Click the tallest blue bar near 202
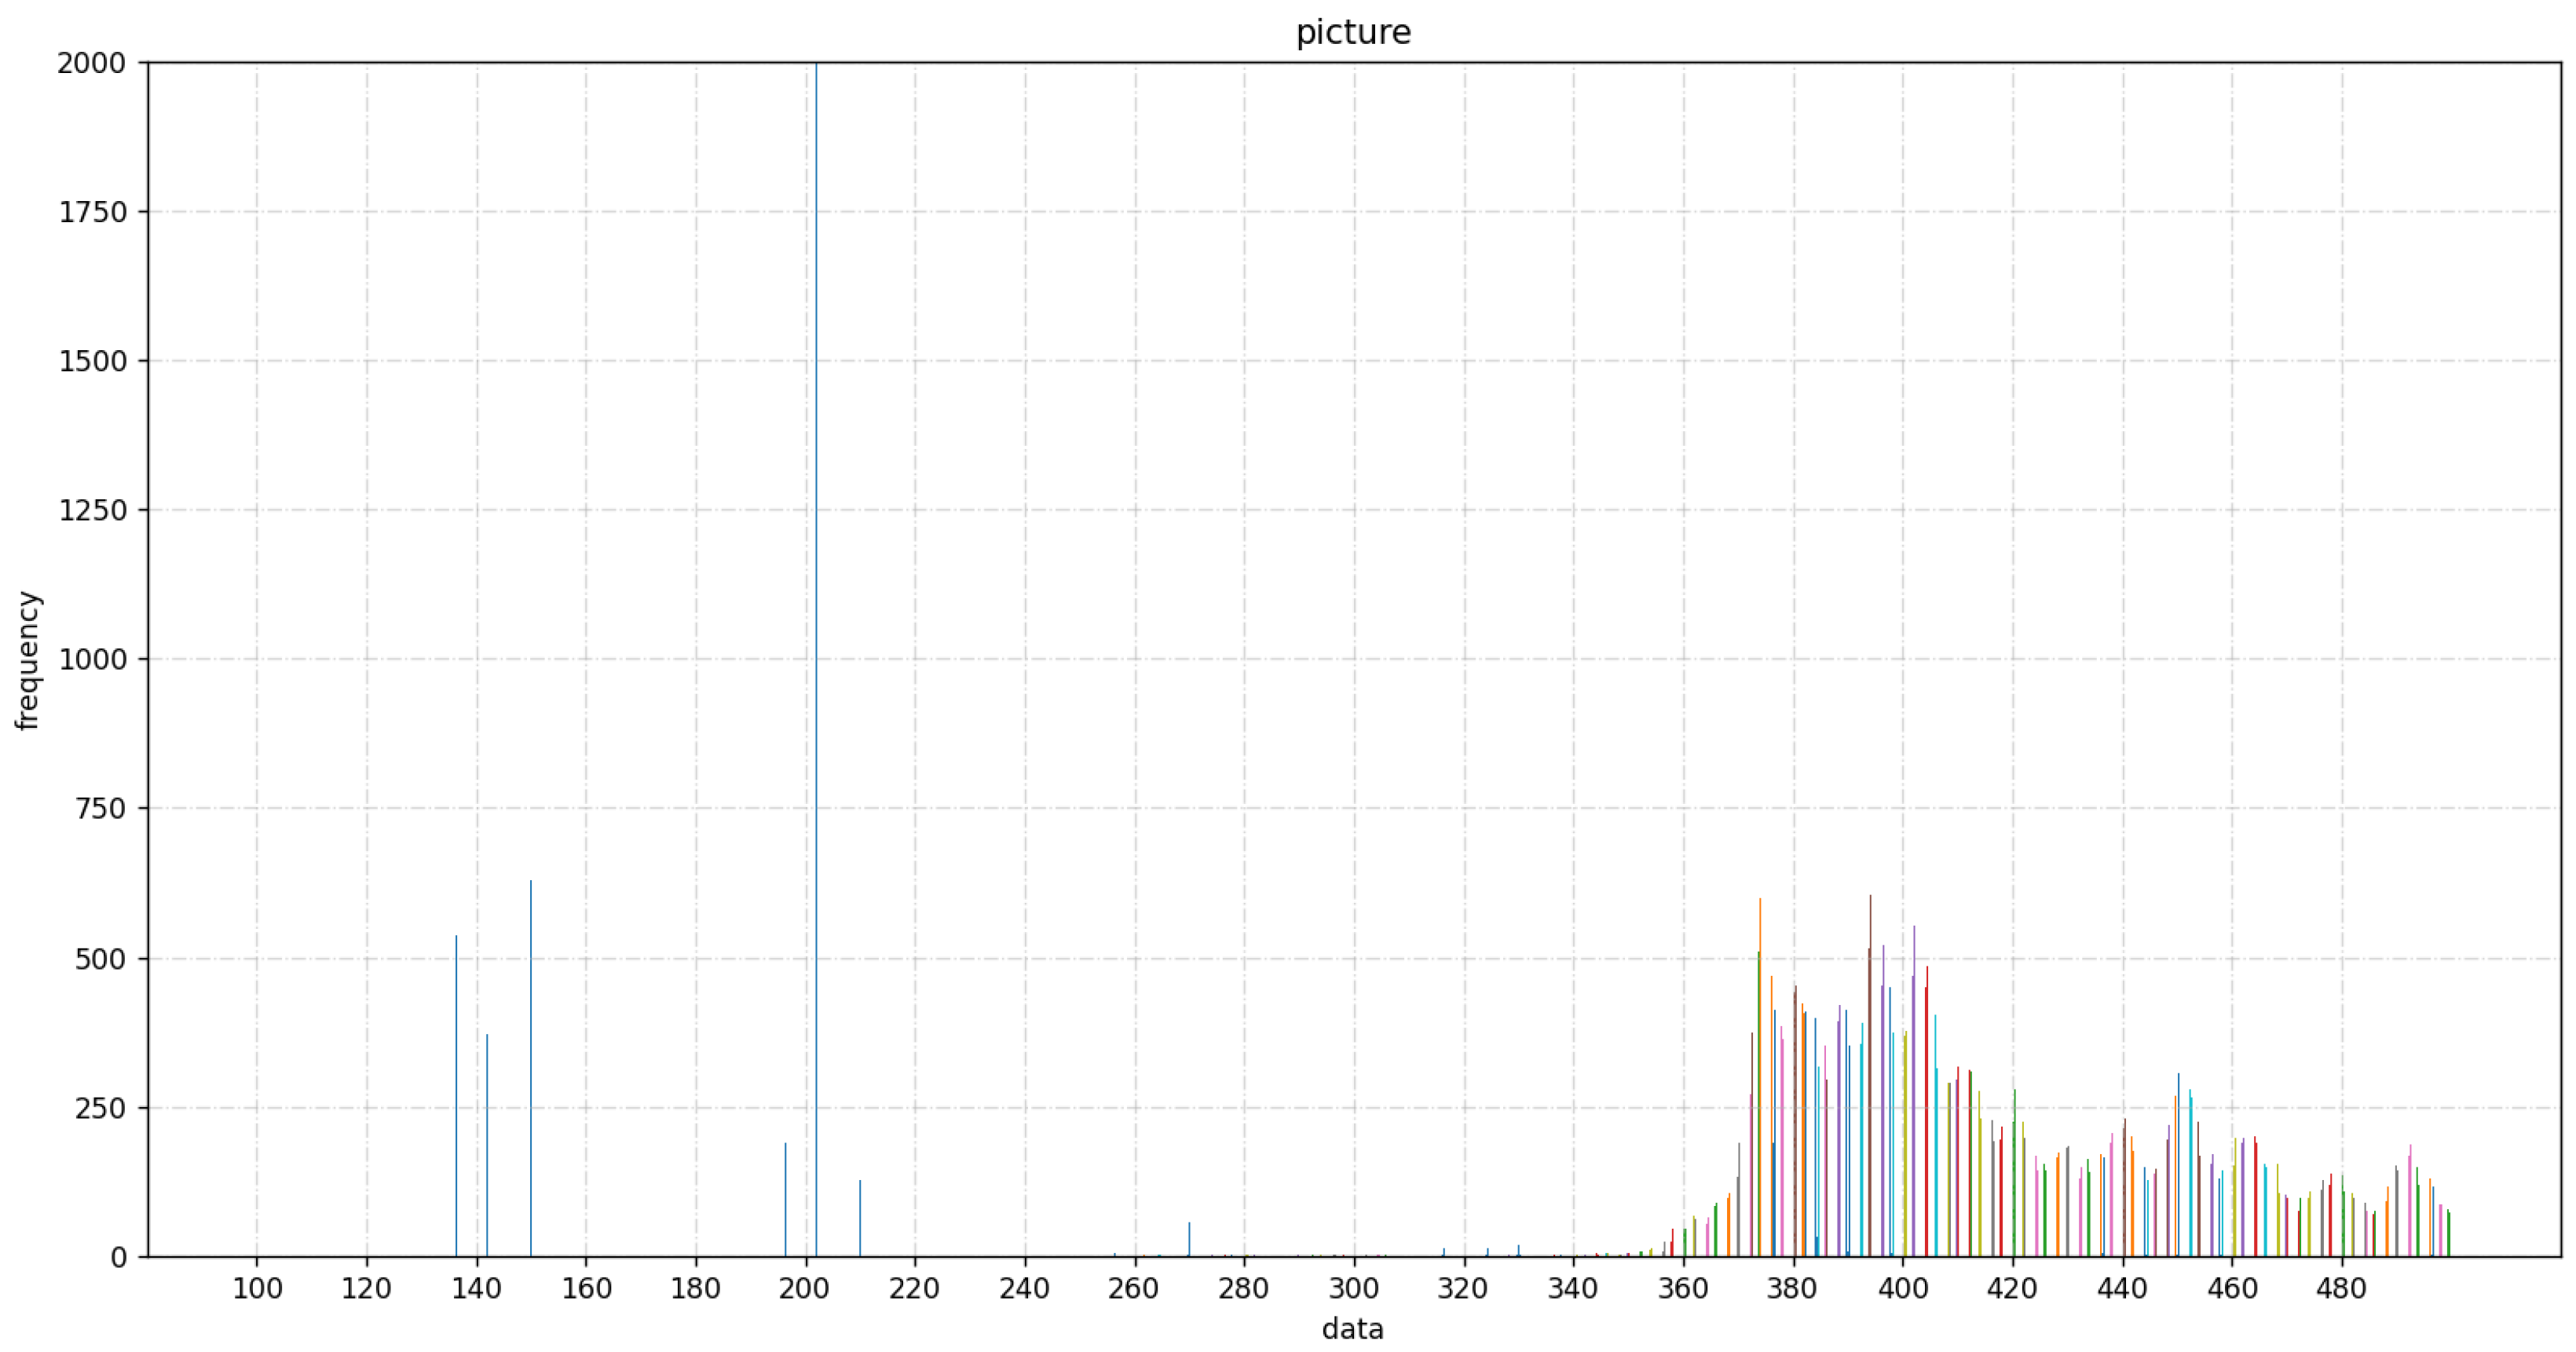 (x=816, y=660)
